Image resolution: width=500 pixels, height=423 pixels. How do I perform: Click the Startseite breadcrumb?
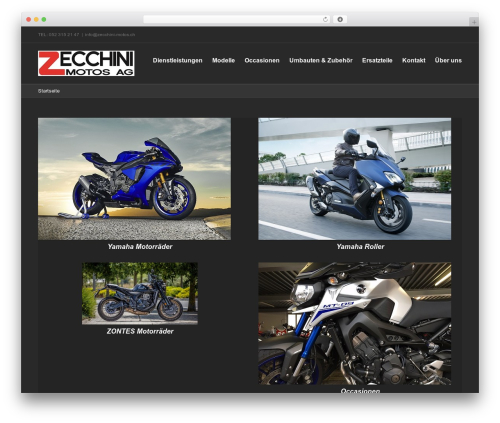tap(49, 91)
